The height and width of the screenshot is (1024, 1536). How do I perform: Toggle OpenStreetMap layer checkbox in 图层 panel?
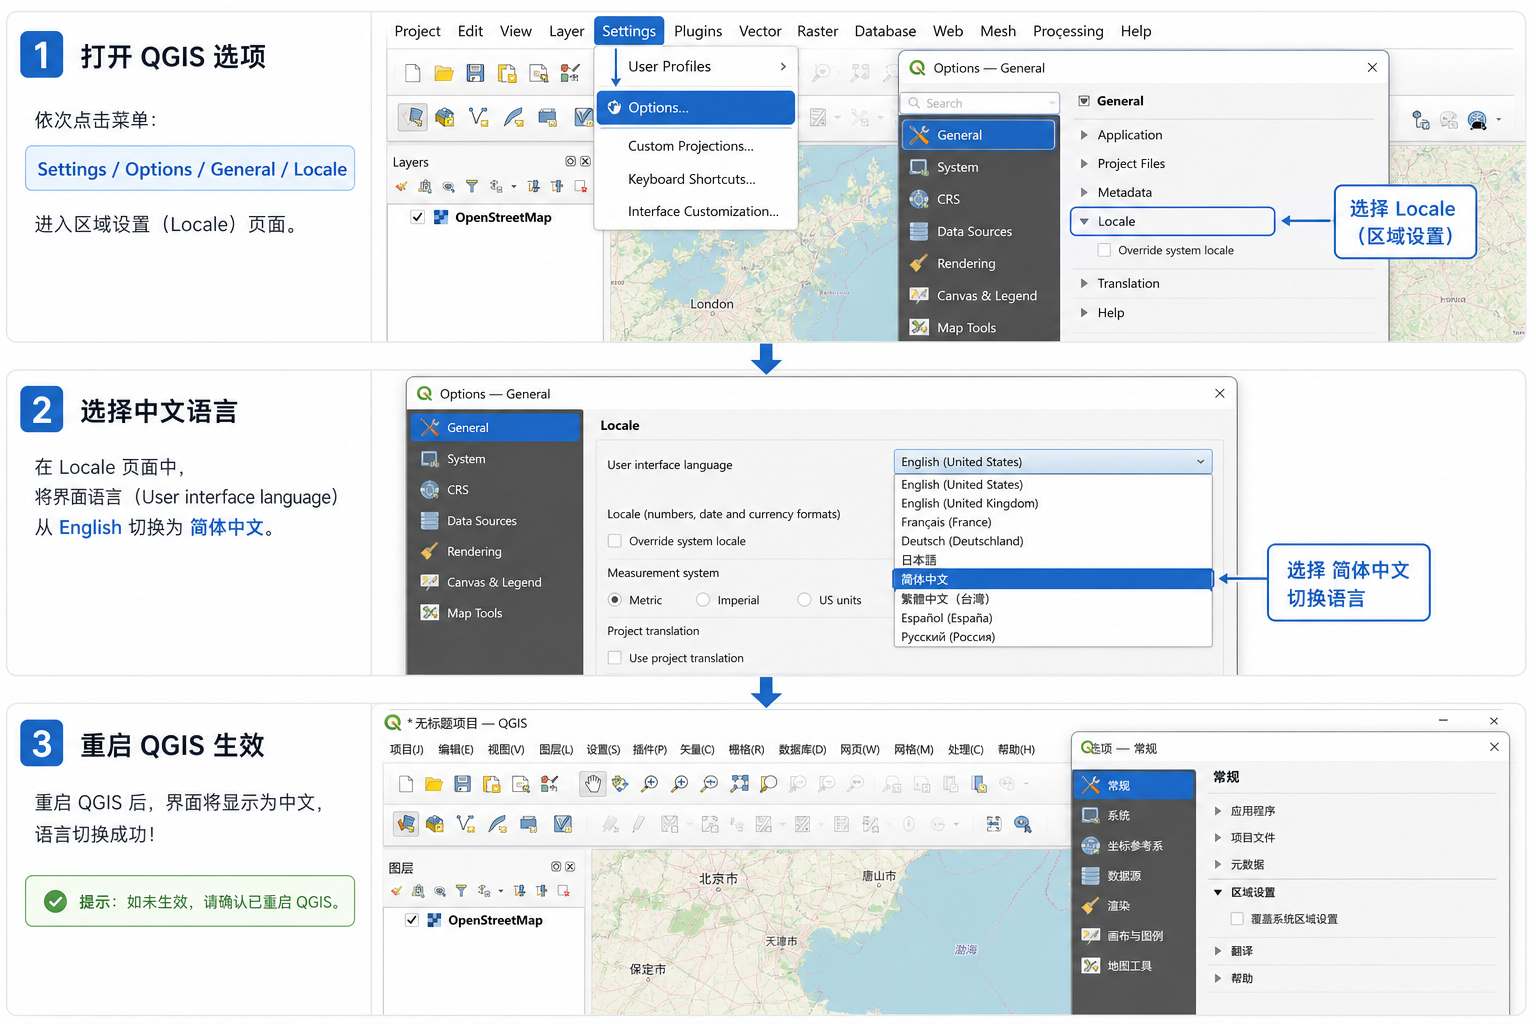[x=411, y=920]
